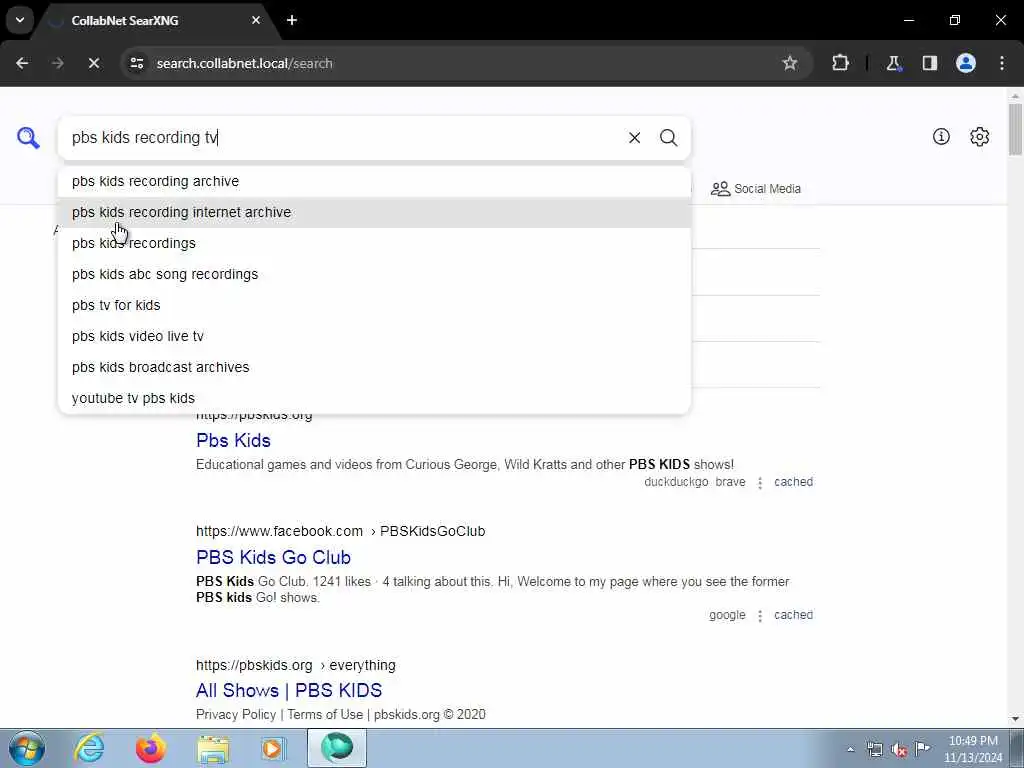
Task: Switch to Social Media category tab
Action: [x=756, y=189]
